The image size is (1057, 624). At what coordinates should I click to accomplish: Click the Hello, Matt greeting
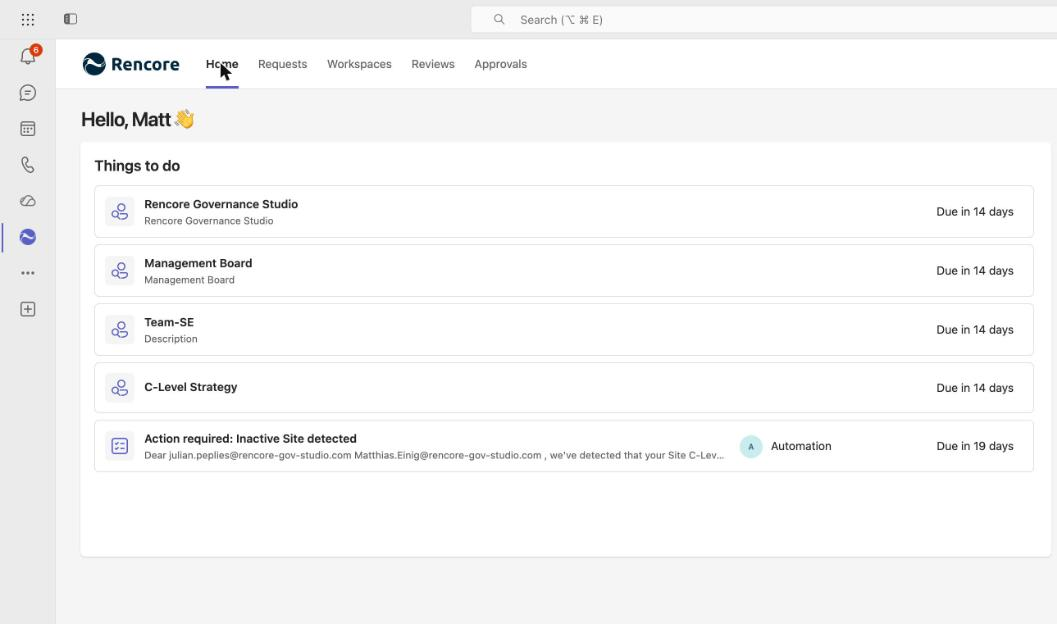(x=138, y=119)
